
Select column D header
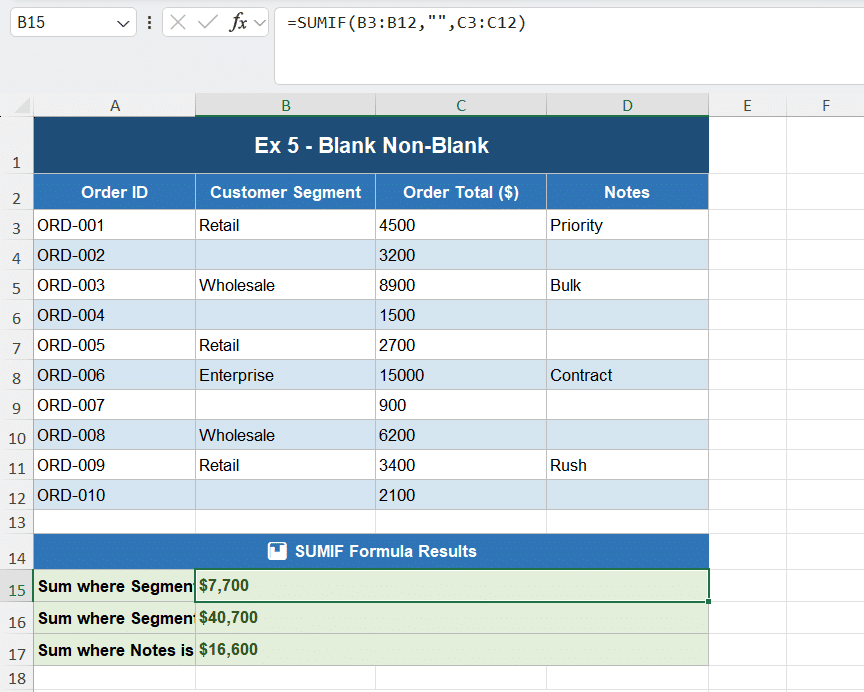[x=627, y=103]
